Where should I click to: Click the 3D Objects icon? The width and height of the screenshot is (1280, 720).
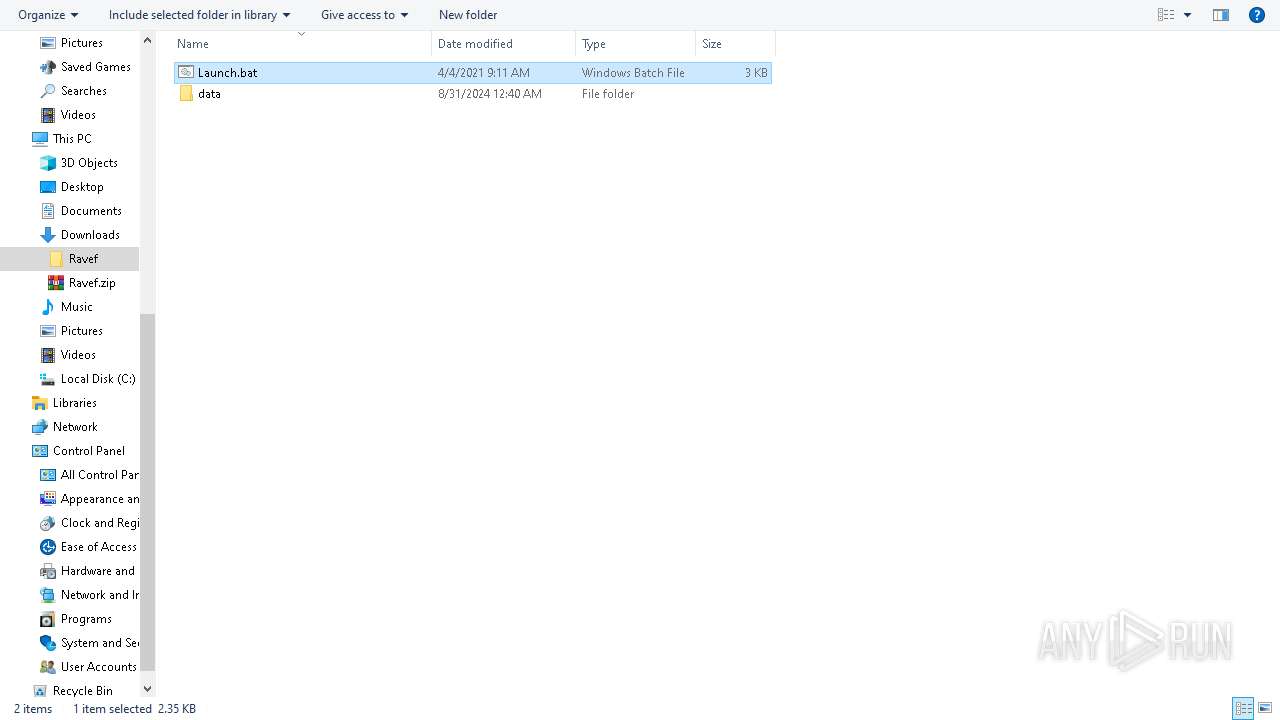point(47,163)
